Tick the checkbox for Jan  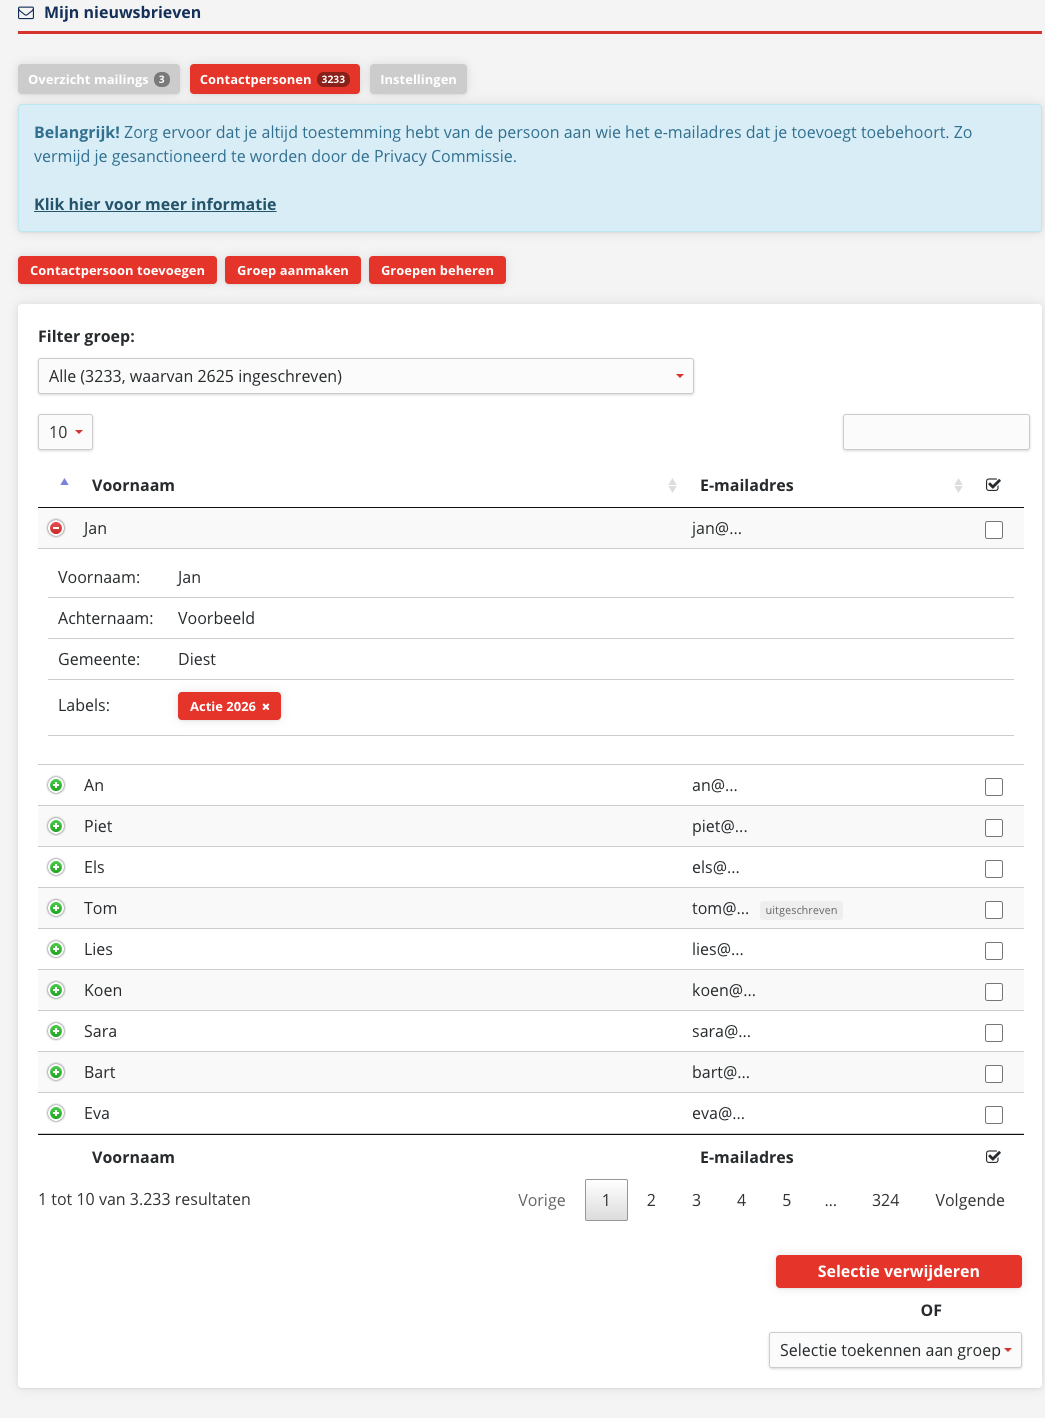click(994, 530)
